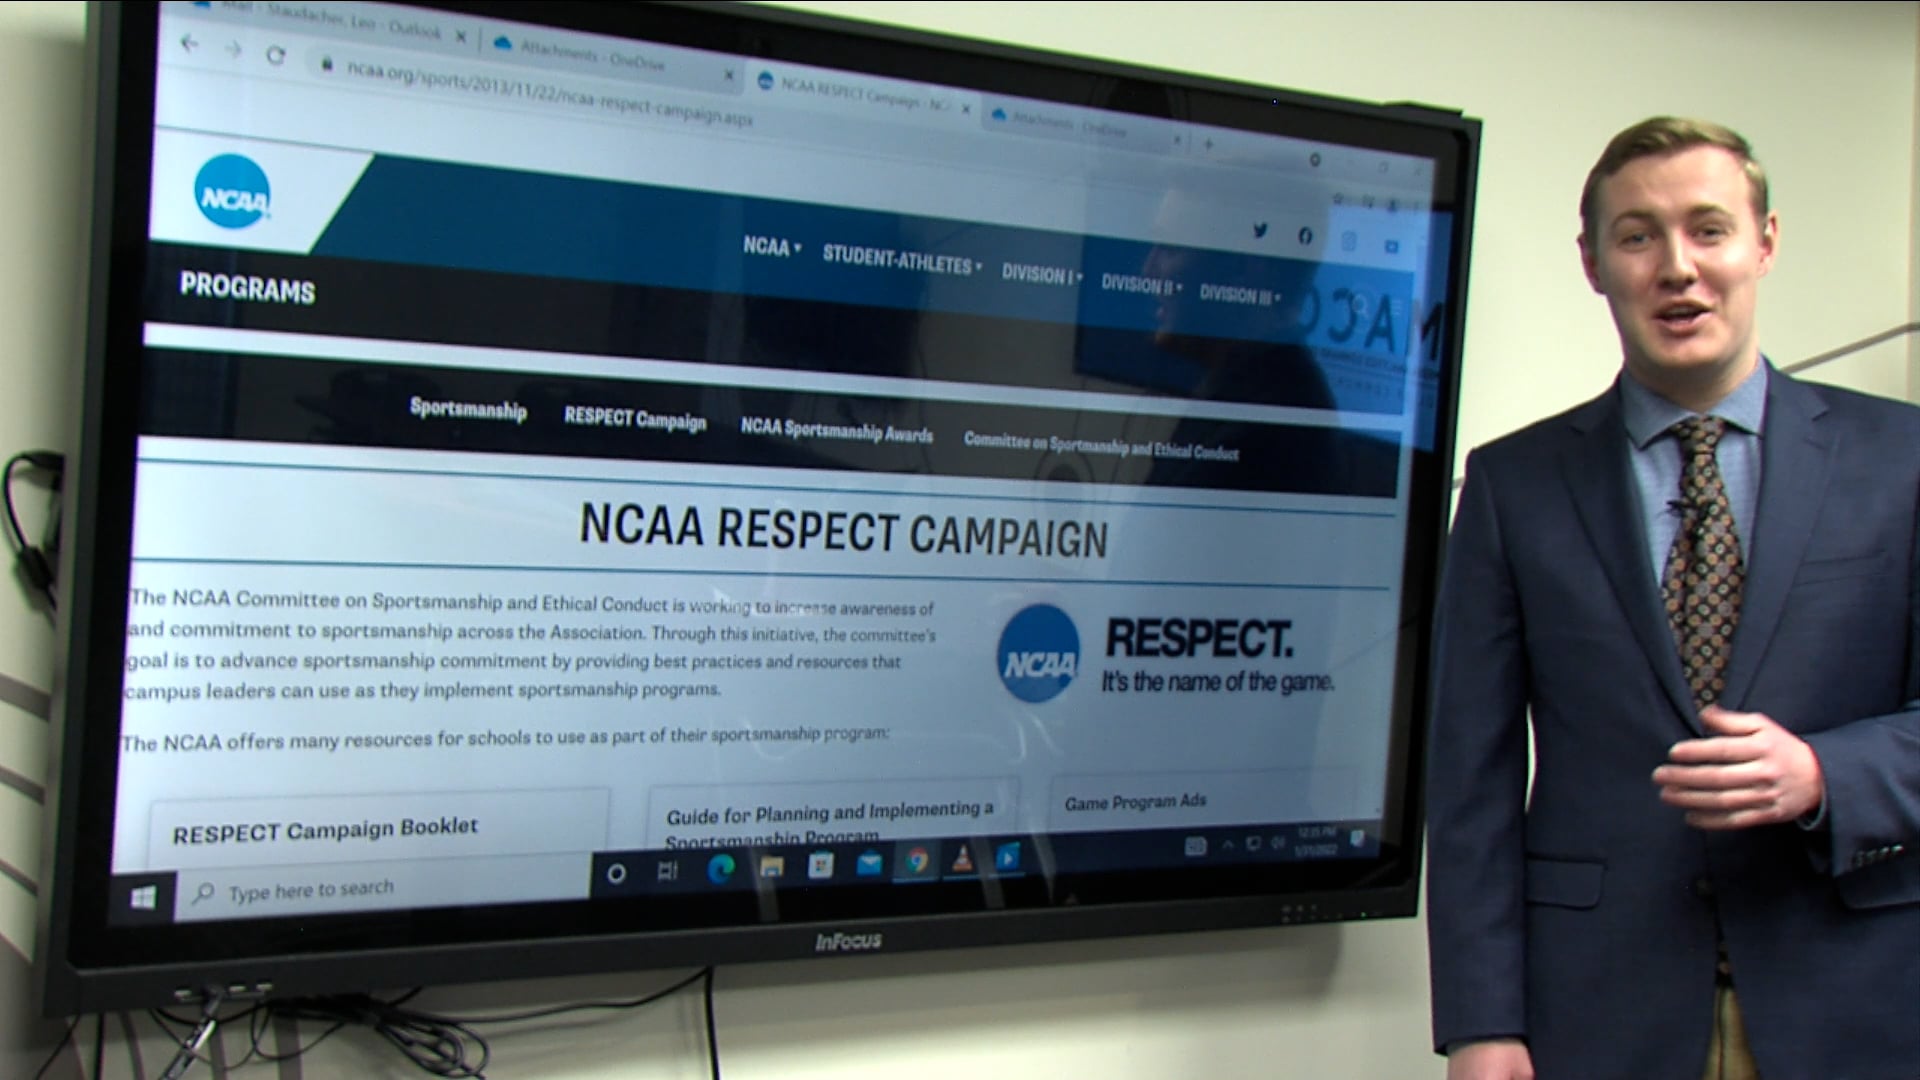Image resolution: width=1920 pixels, height=1080 pixels.
Task: Switch to last Attachments - OneDrive tab
Action: tap(1078, 126)
